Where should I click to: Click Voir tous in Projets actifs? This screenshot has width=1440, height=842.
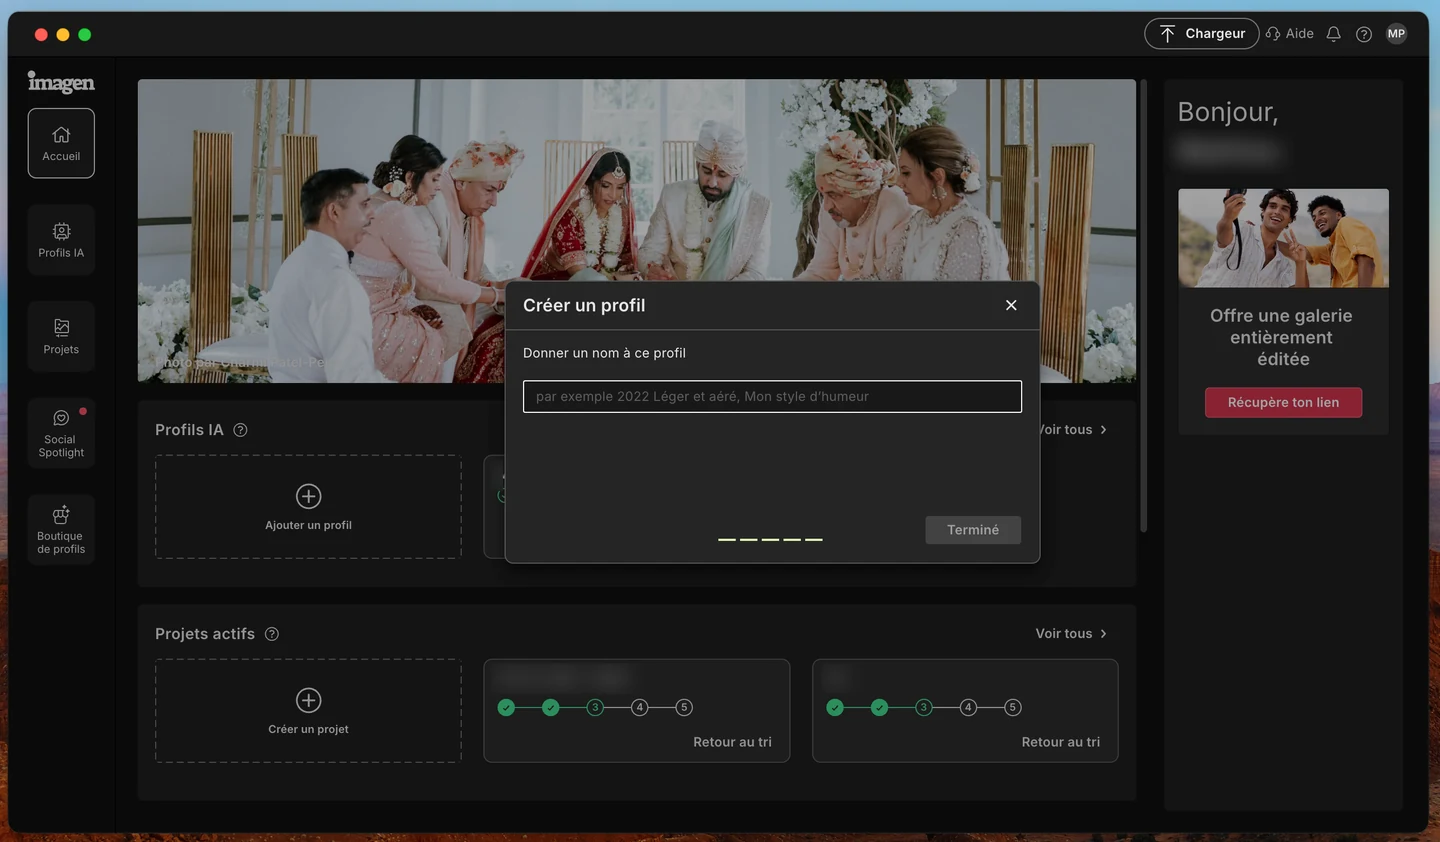tap(1071, 633)
